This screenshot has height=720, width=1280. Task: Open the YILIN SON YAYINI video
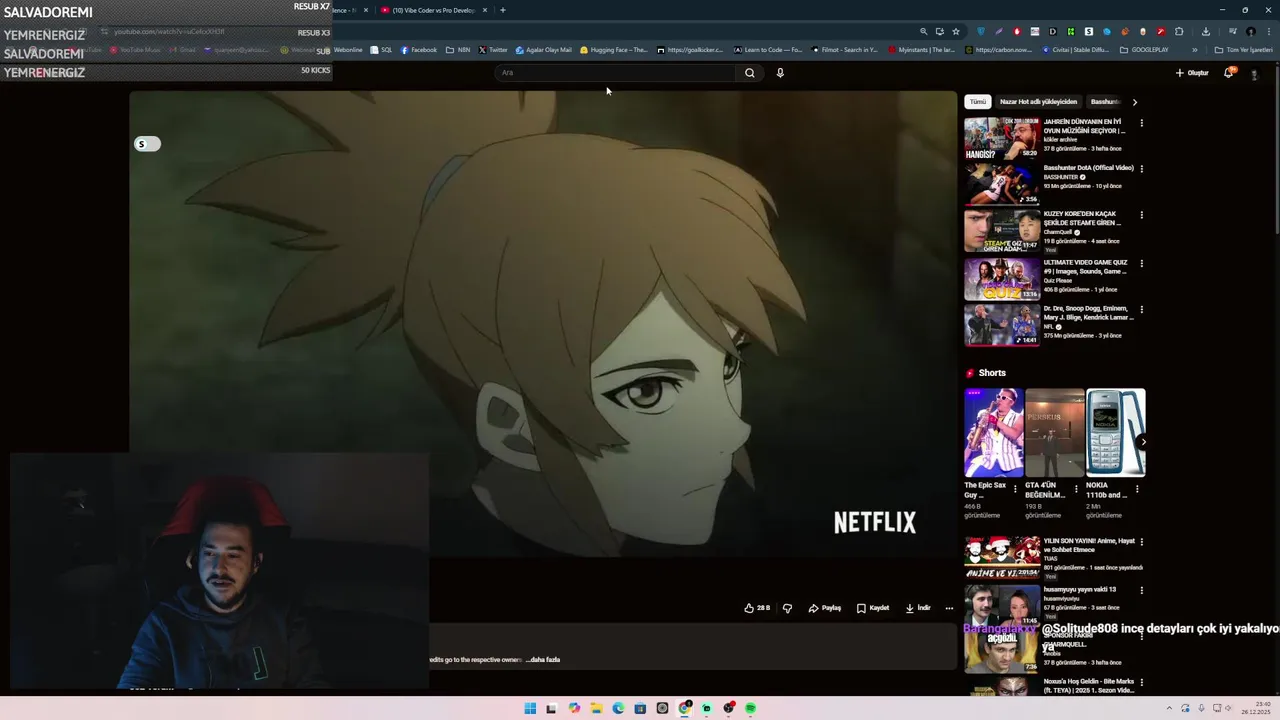coord(1002,557)
